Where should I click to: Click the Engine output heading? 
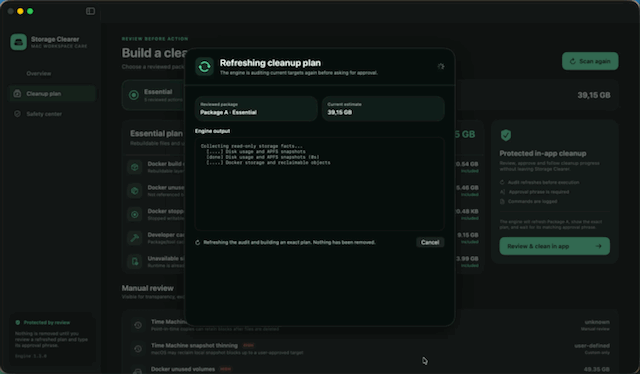[212, 131]
